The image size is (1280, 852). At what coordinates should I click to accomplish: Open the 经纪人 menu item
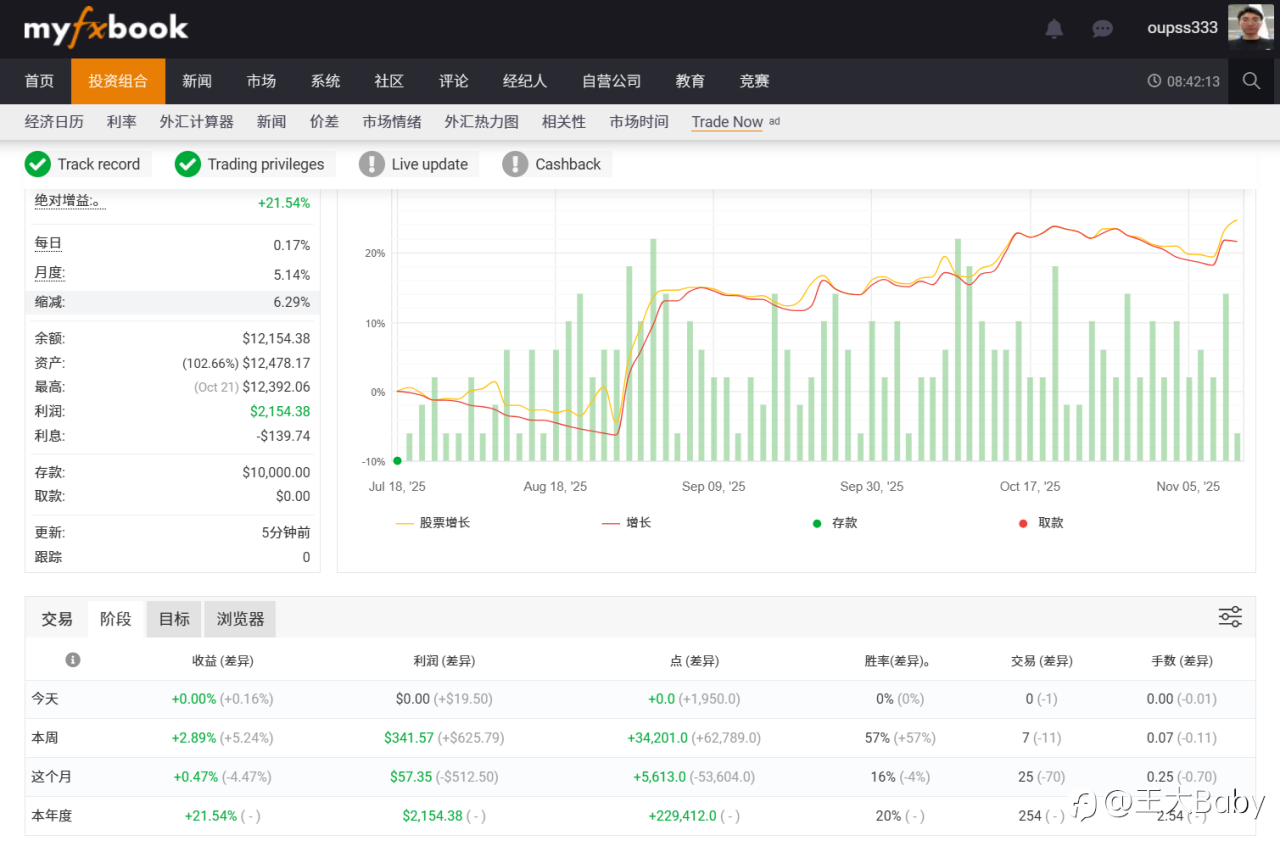click(x=525, y=81)
